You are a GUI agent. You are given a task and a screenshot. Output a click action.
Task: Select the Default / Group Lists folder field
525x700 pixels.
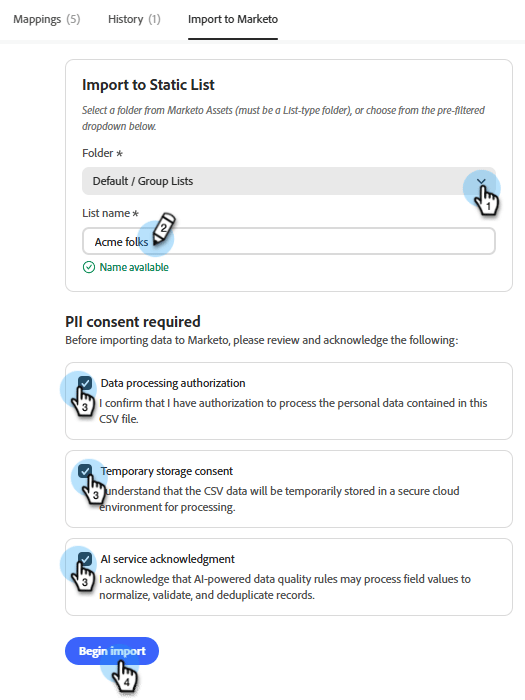289,181
